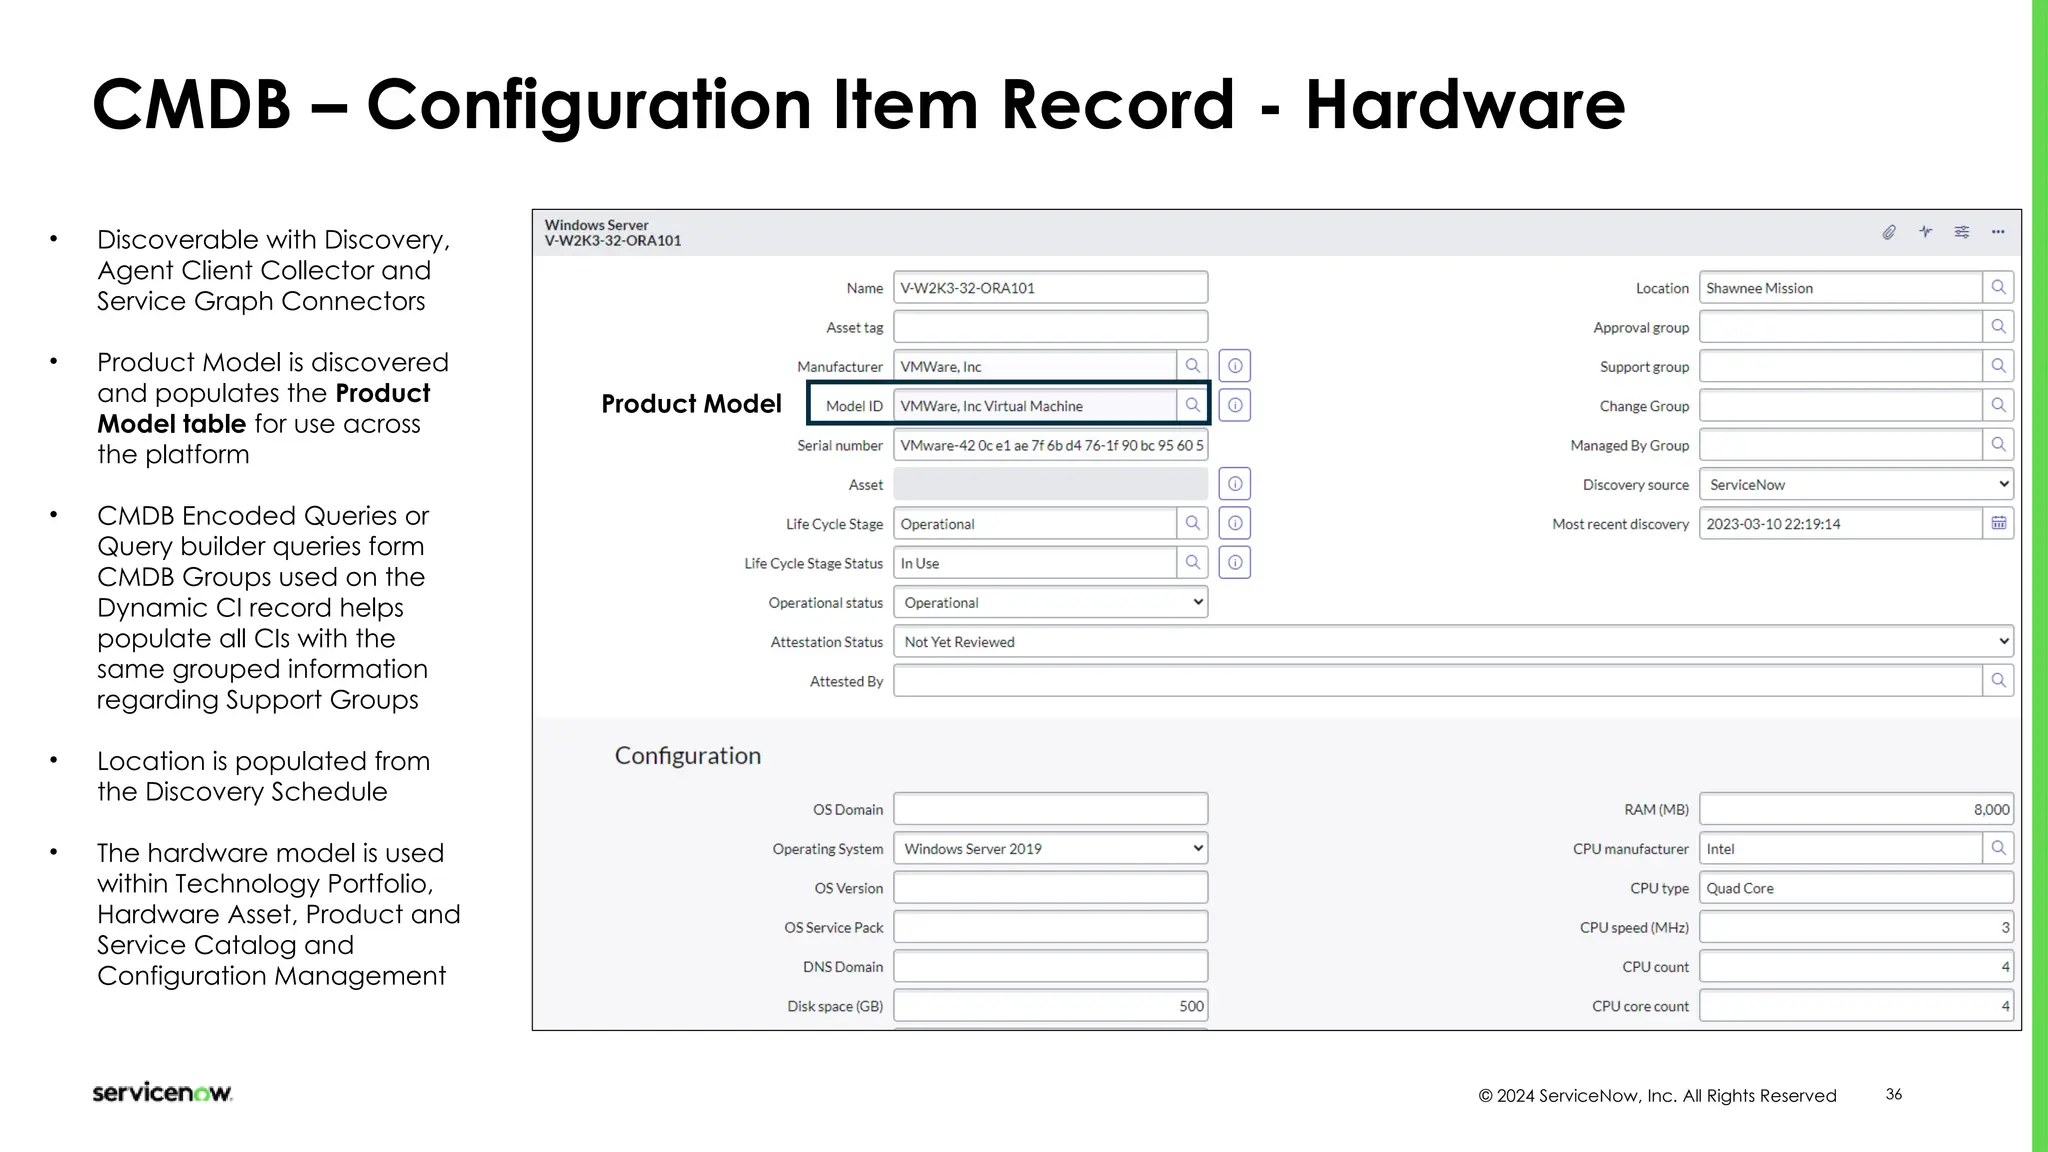Click the OS Domain input field
2048x1152 pixels.
coord(1050,808)
